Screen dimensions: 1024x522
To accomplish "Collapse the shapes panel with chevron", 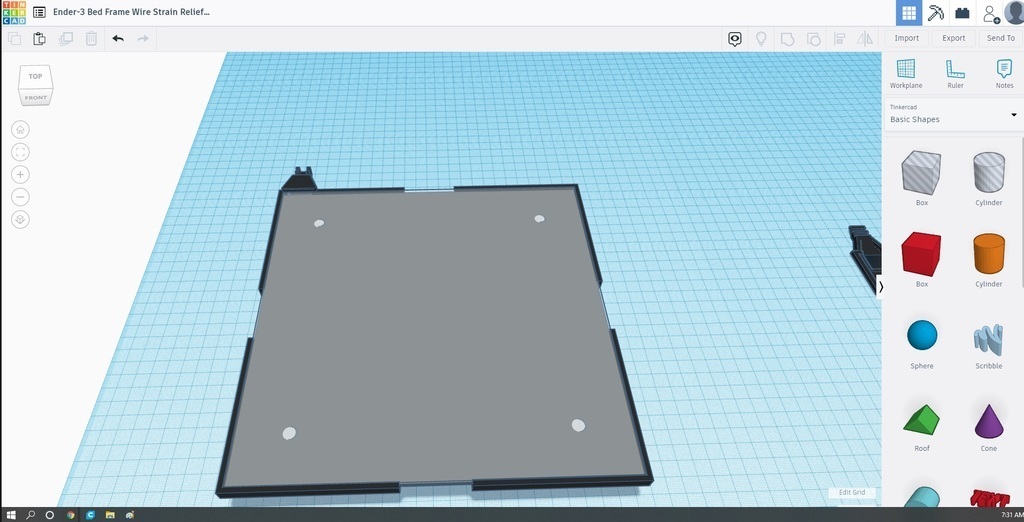I will click(881, 287).
